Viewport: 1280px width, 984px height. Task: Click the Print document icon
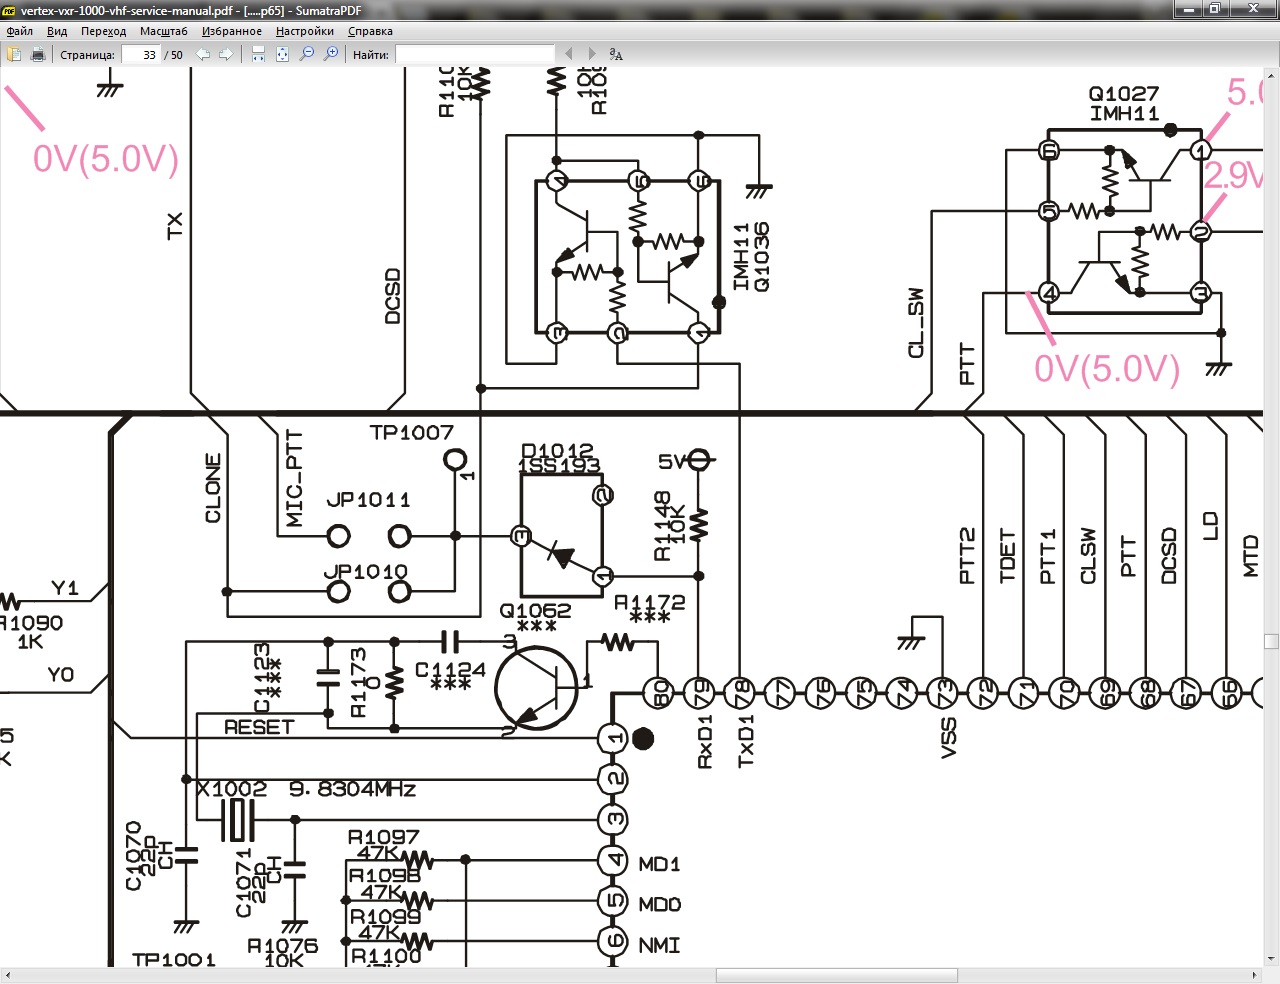point(38,54)
